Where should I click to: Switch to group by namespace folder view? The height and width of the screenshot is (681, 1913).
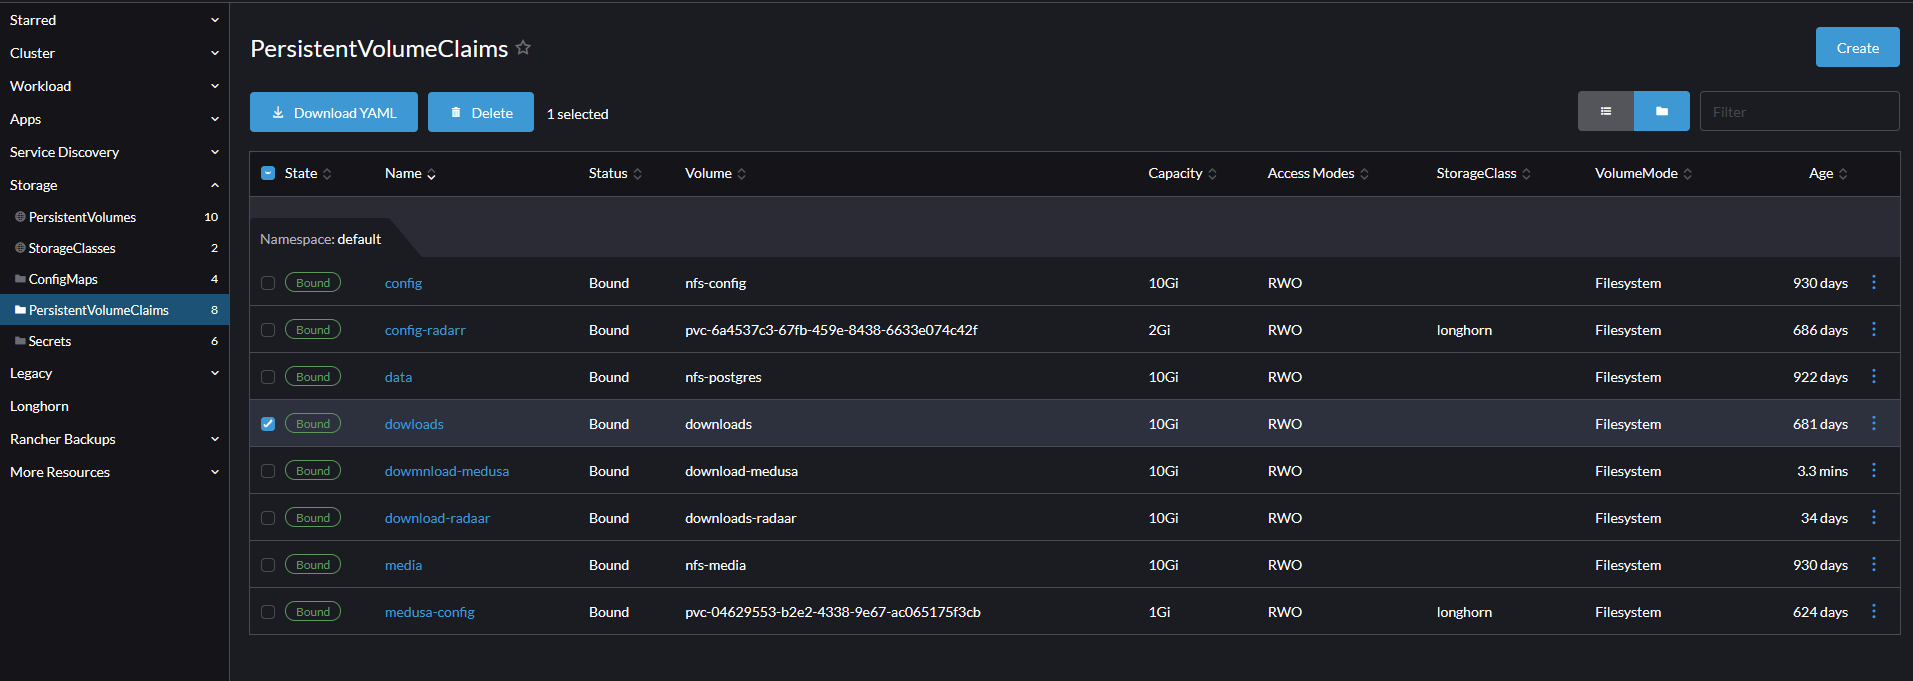pyautogui.click(x=1661, y=111)
